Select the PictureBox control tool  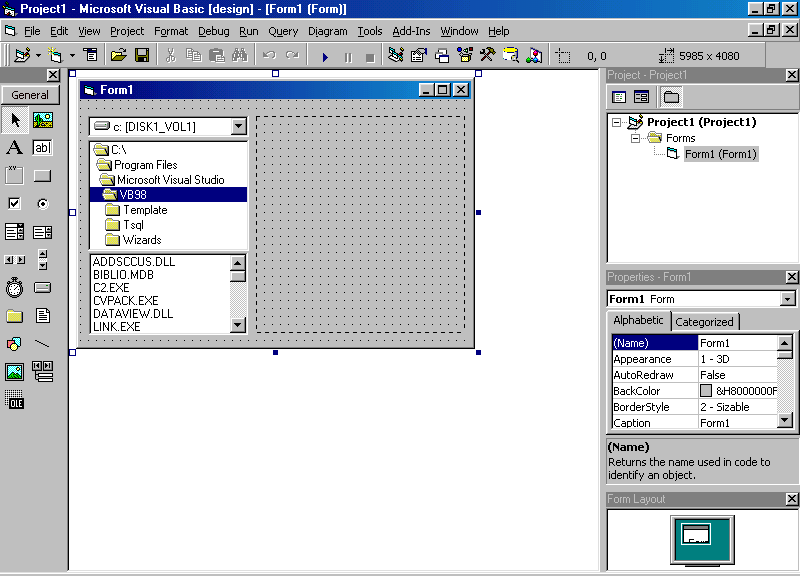[x=43, y=120]
